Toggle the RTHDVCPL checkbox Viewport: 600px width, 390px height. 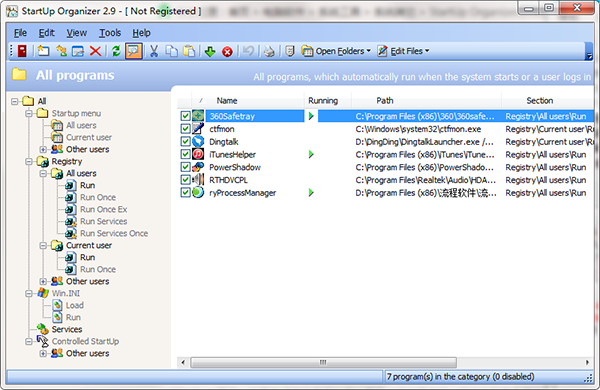click(x=186, y=179)
